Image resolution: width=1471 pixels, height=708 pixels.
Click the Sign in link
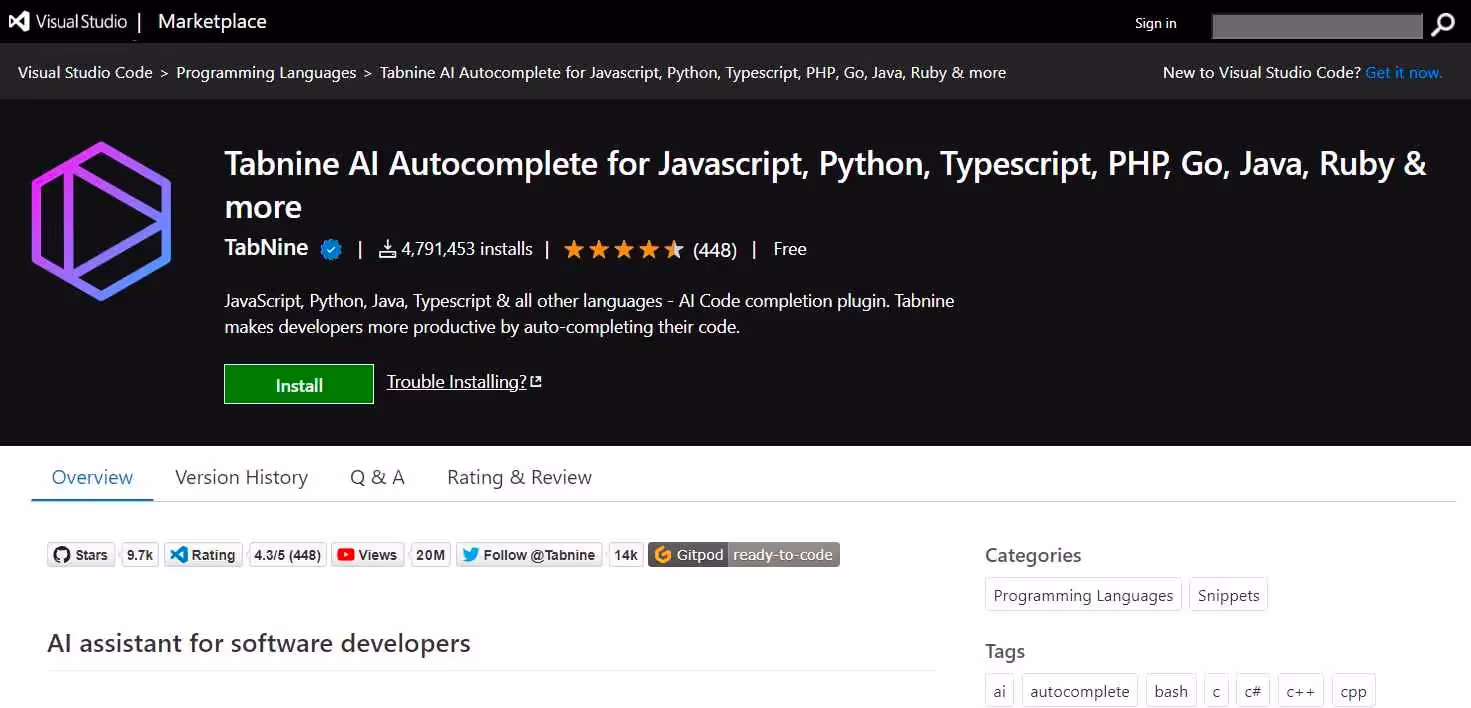click(1156, 23)
